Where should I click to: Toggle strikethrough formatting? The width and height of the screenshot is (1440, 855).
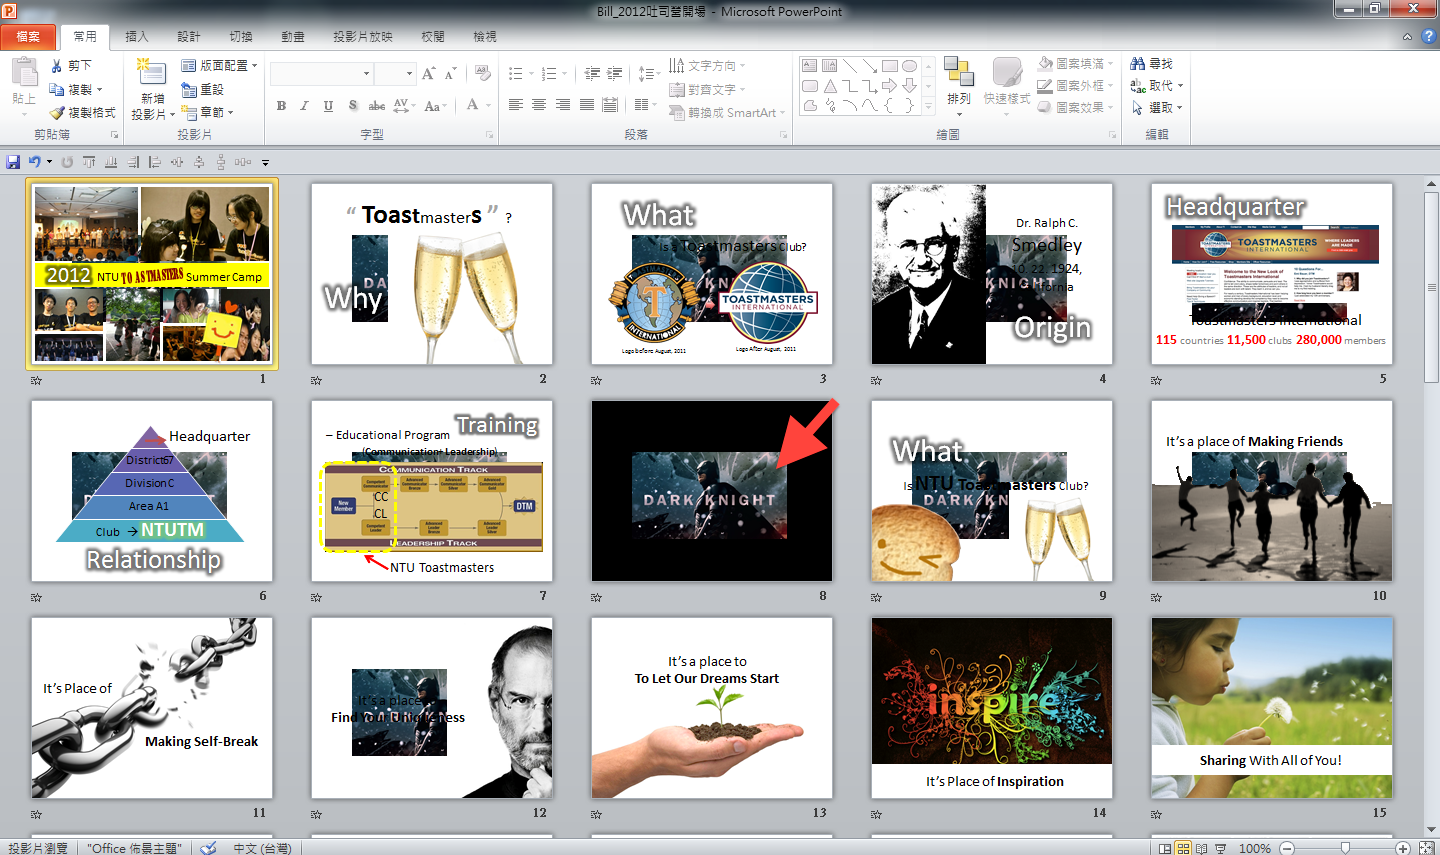(377, 105)
